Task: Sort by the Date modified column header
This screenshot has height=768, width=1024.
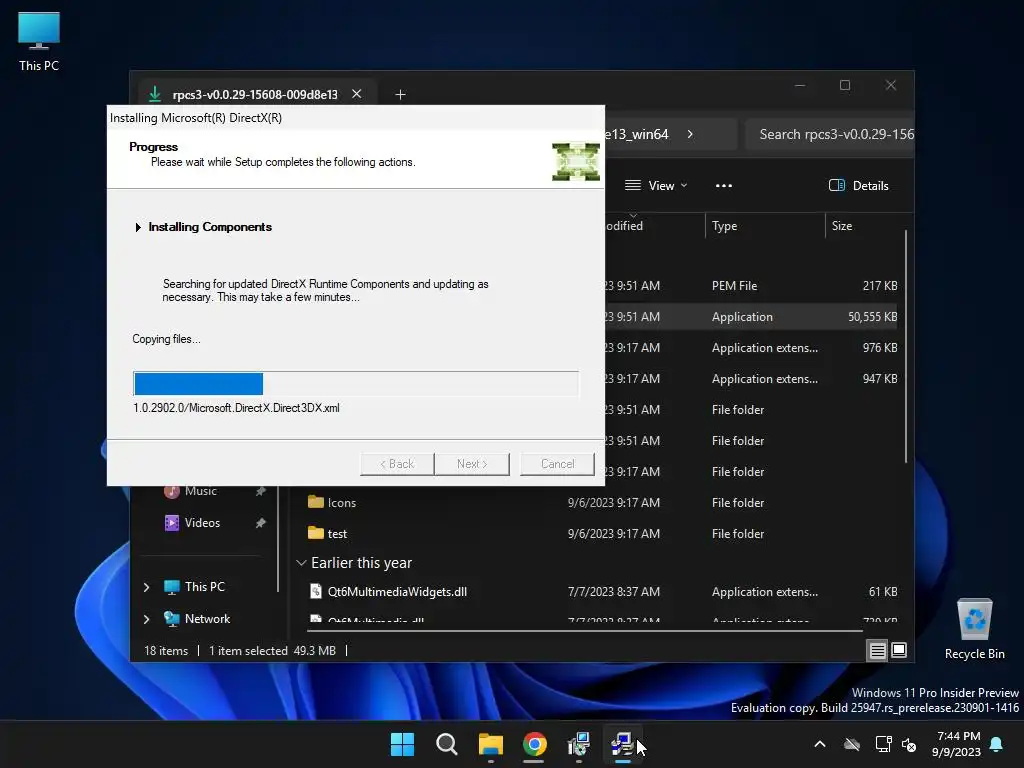Action: (654, 226)
